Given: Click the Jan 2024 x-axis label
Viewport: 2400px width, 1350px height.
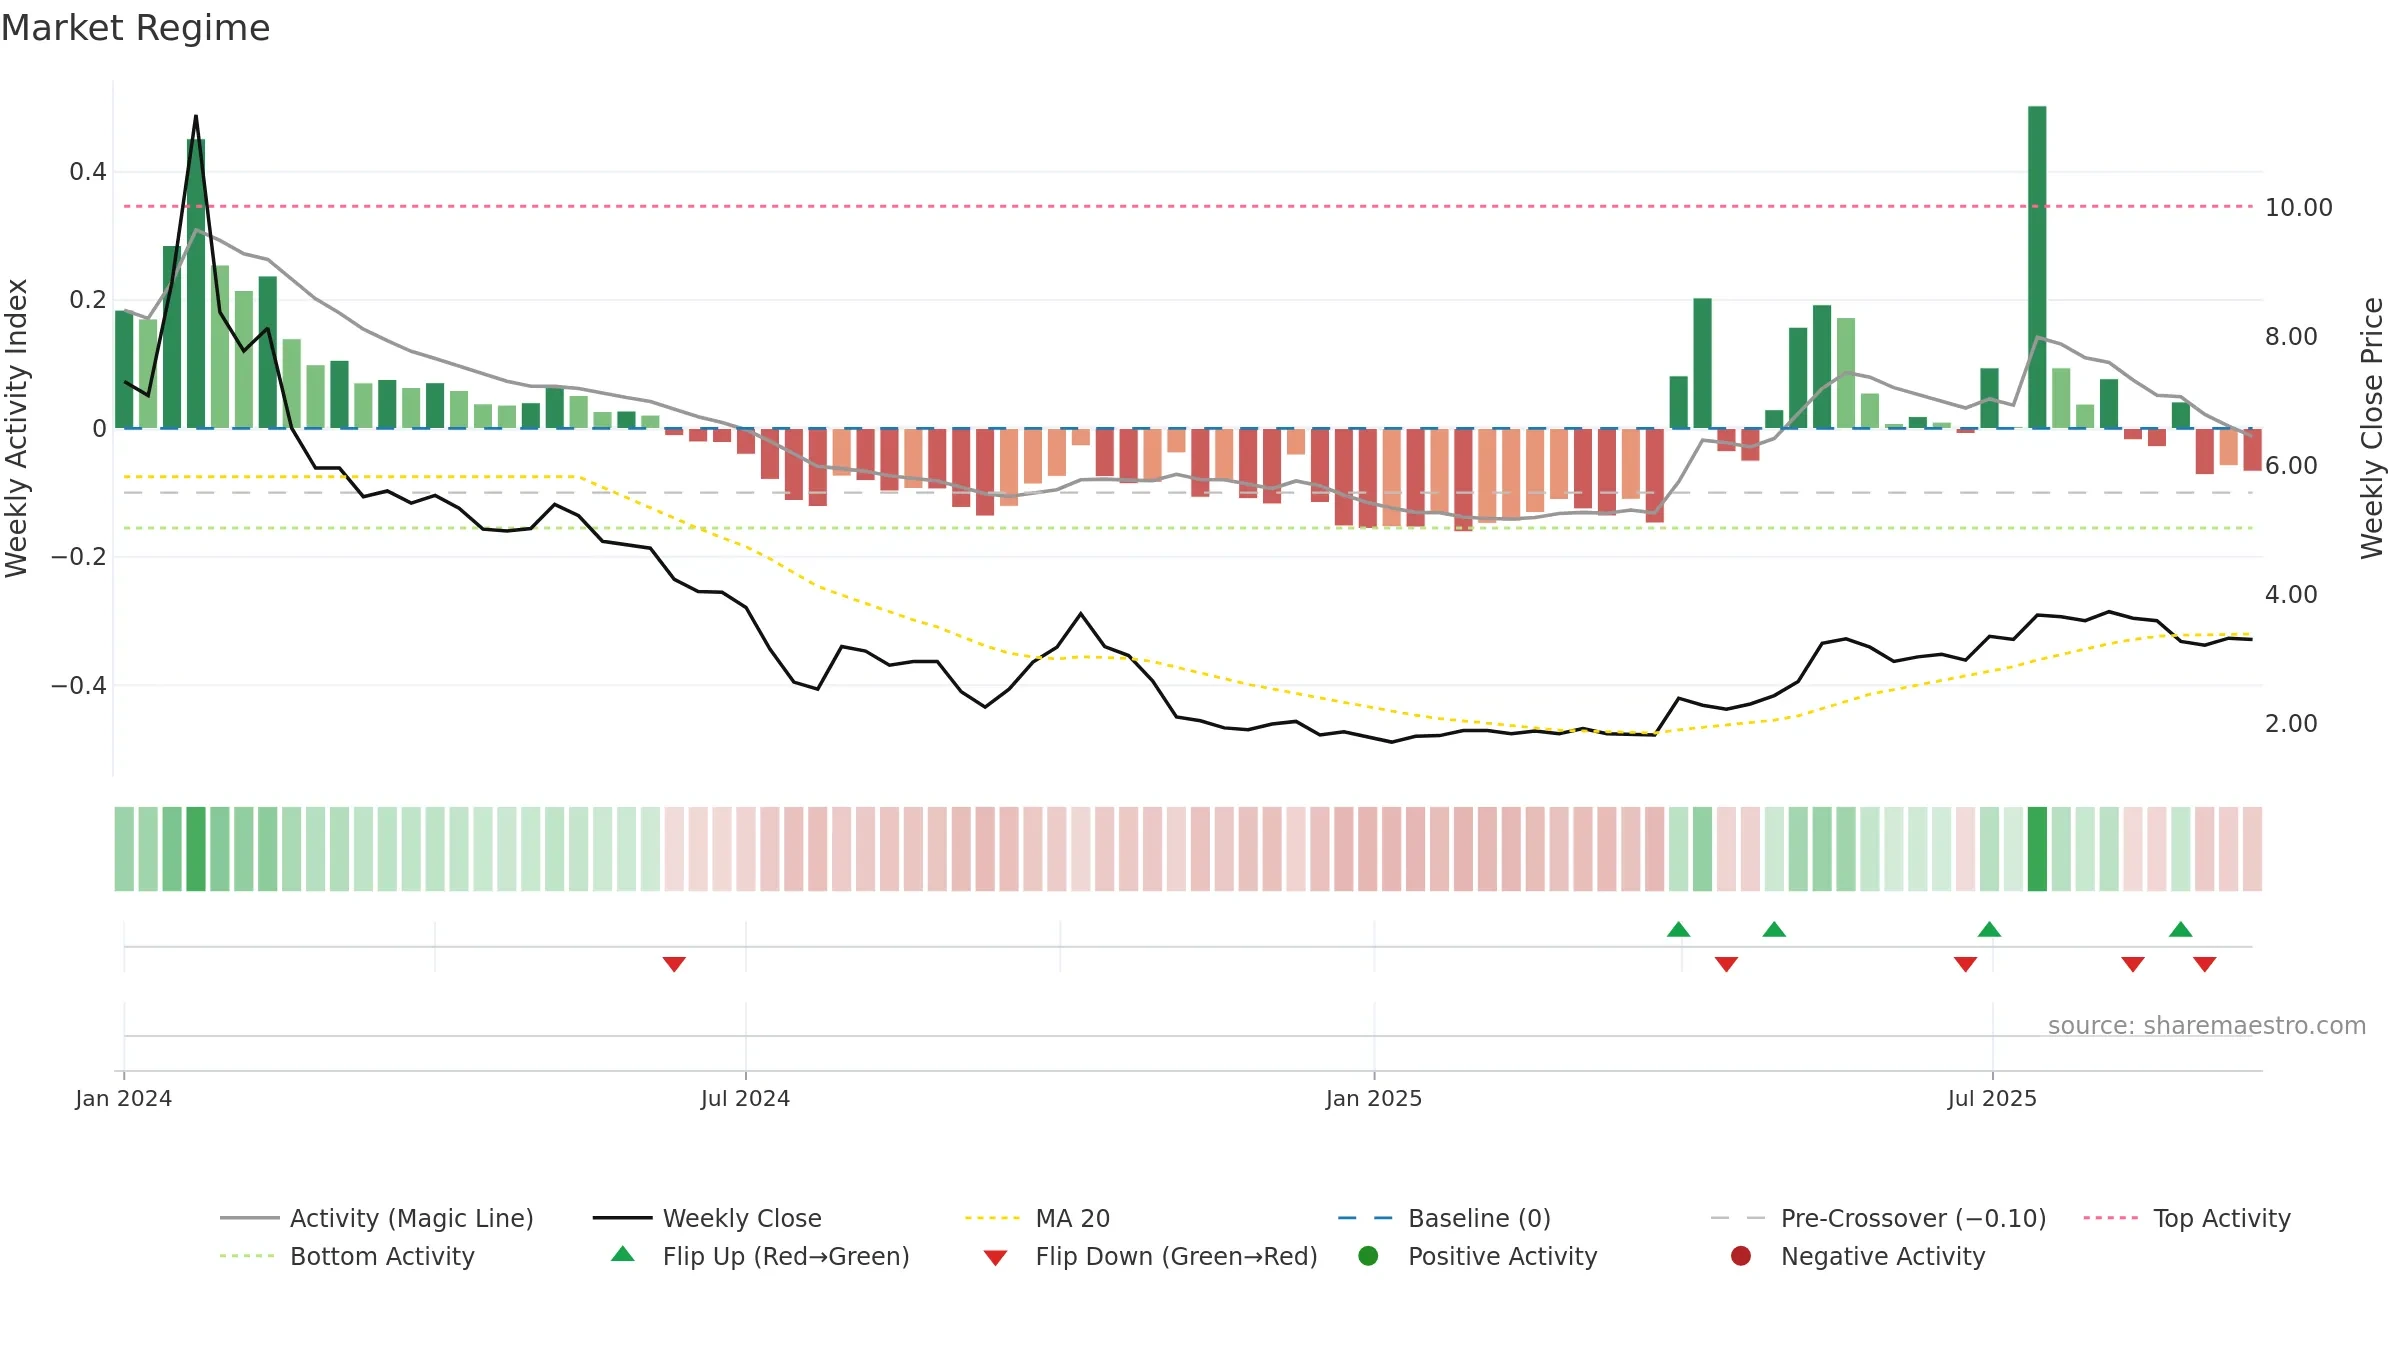Looking at the screenshot, I should [124, 1099].
